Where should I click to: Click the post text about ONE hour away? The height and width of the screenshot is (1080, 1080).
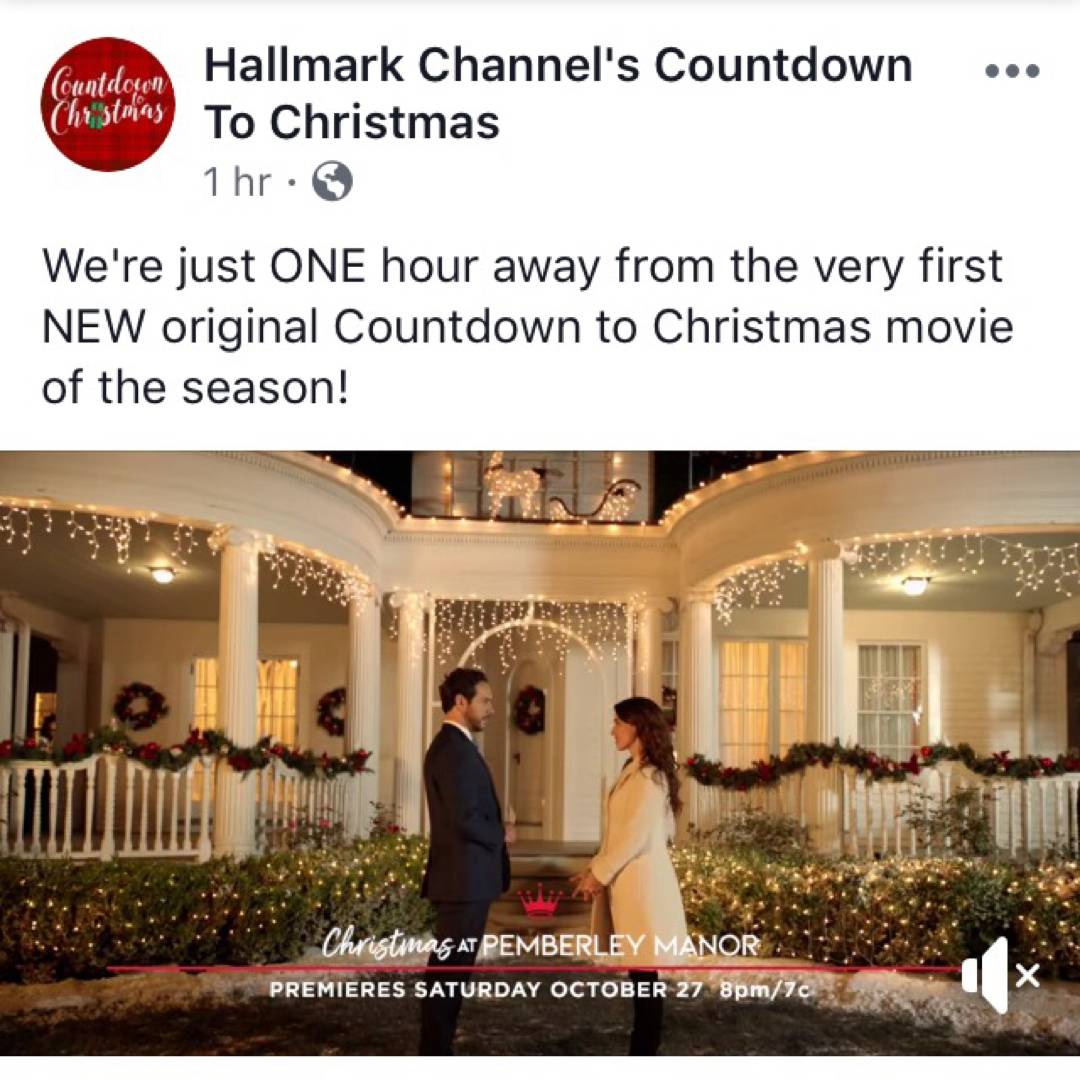pos(528,326)
